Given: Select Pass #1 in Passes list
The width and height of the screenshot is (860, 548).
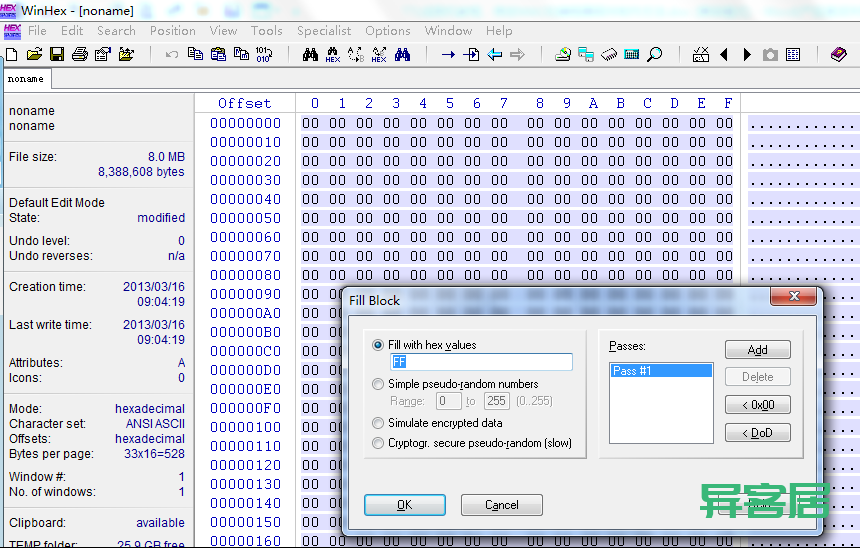Looking at the screenshot, I should (x=661, y=371).
